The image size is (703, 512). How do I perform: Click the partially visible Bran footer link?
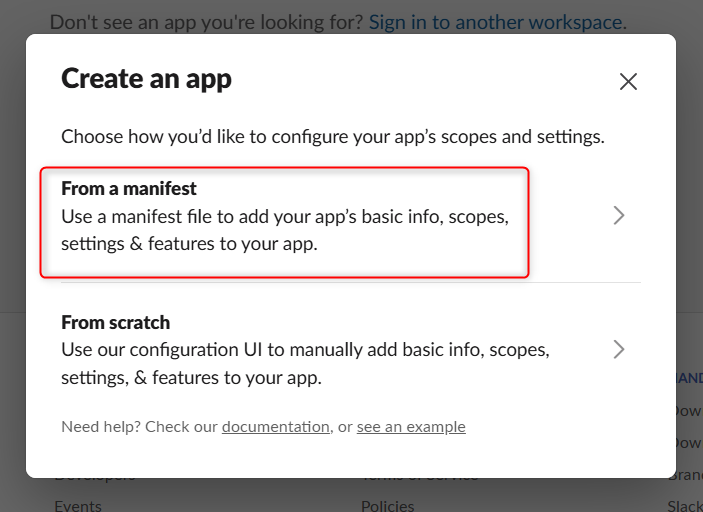(x=685, y=477)
